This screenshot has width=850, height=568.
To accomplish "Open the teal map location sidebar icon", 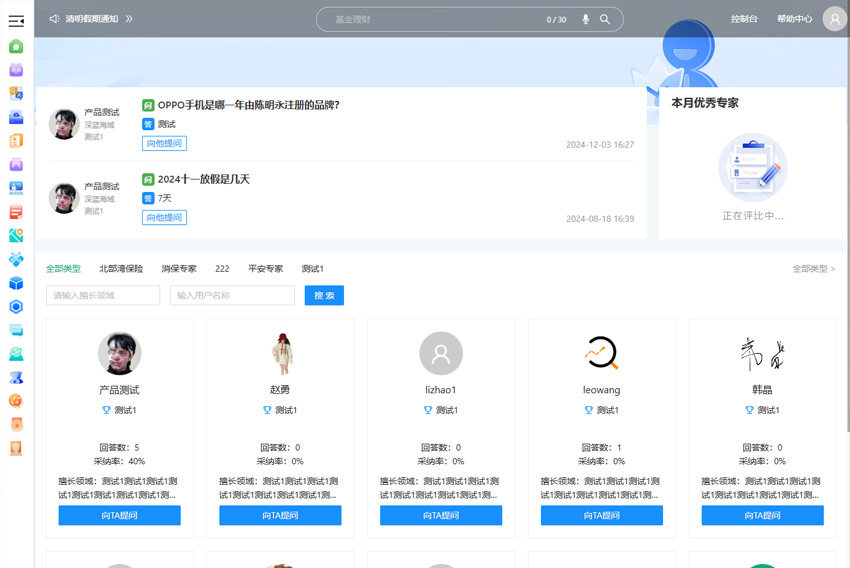I will 16,235.
